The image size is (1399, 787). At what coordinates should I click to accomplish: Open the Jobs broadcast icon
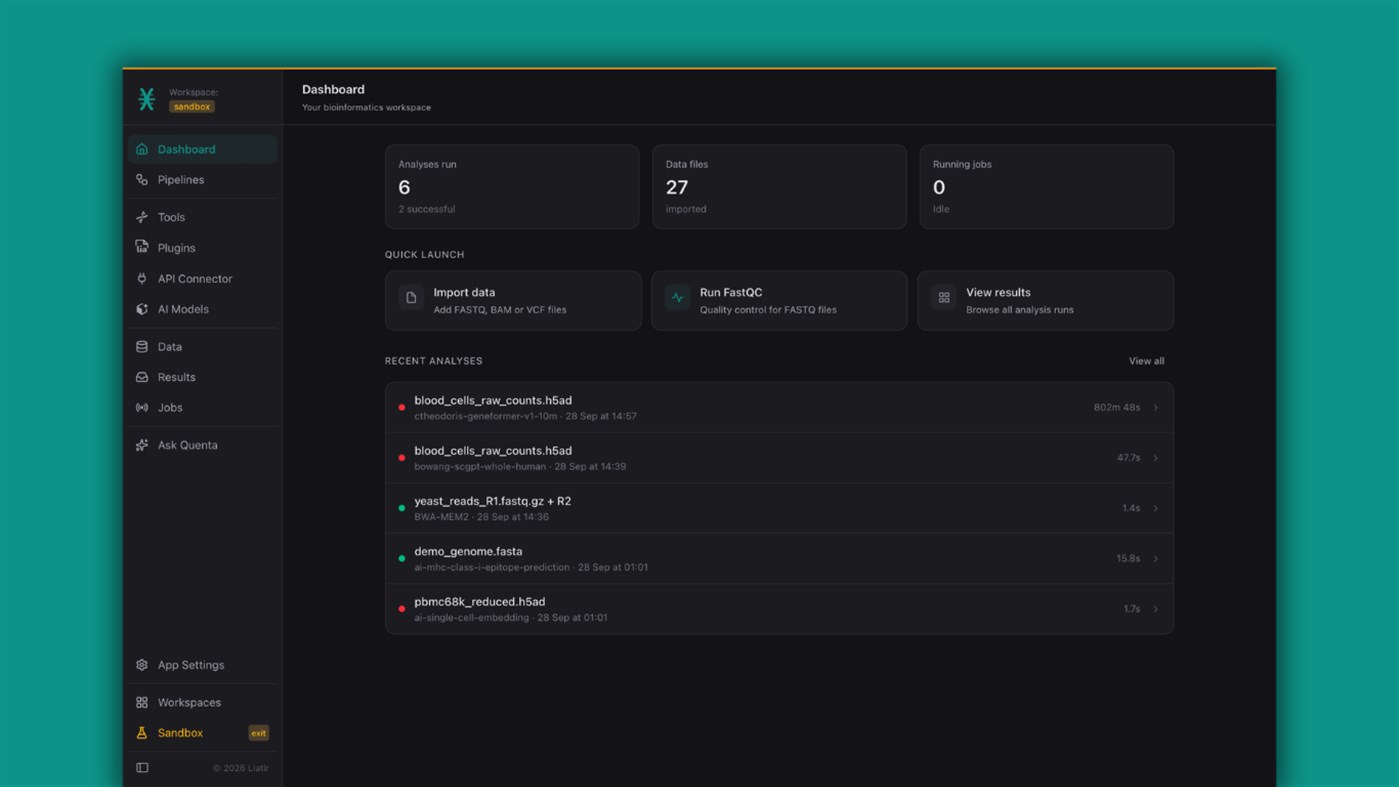(142, 407)
